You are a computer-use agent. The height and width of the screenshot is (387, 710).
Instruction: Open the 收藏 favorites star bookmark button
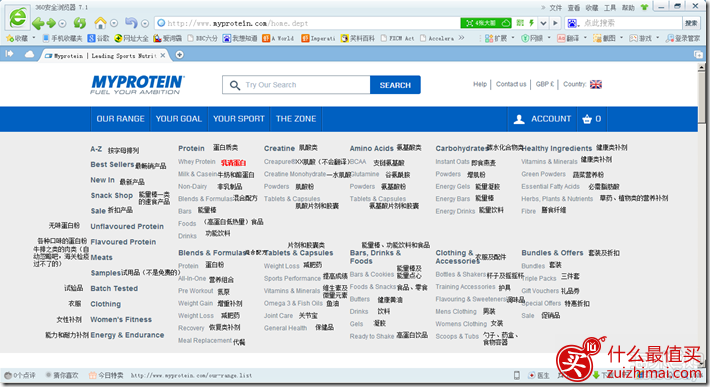(17, 38)
